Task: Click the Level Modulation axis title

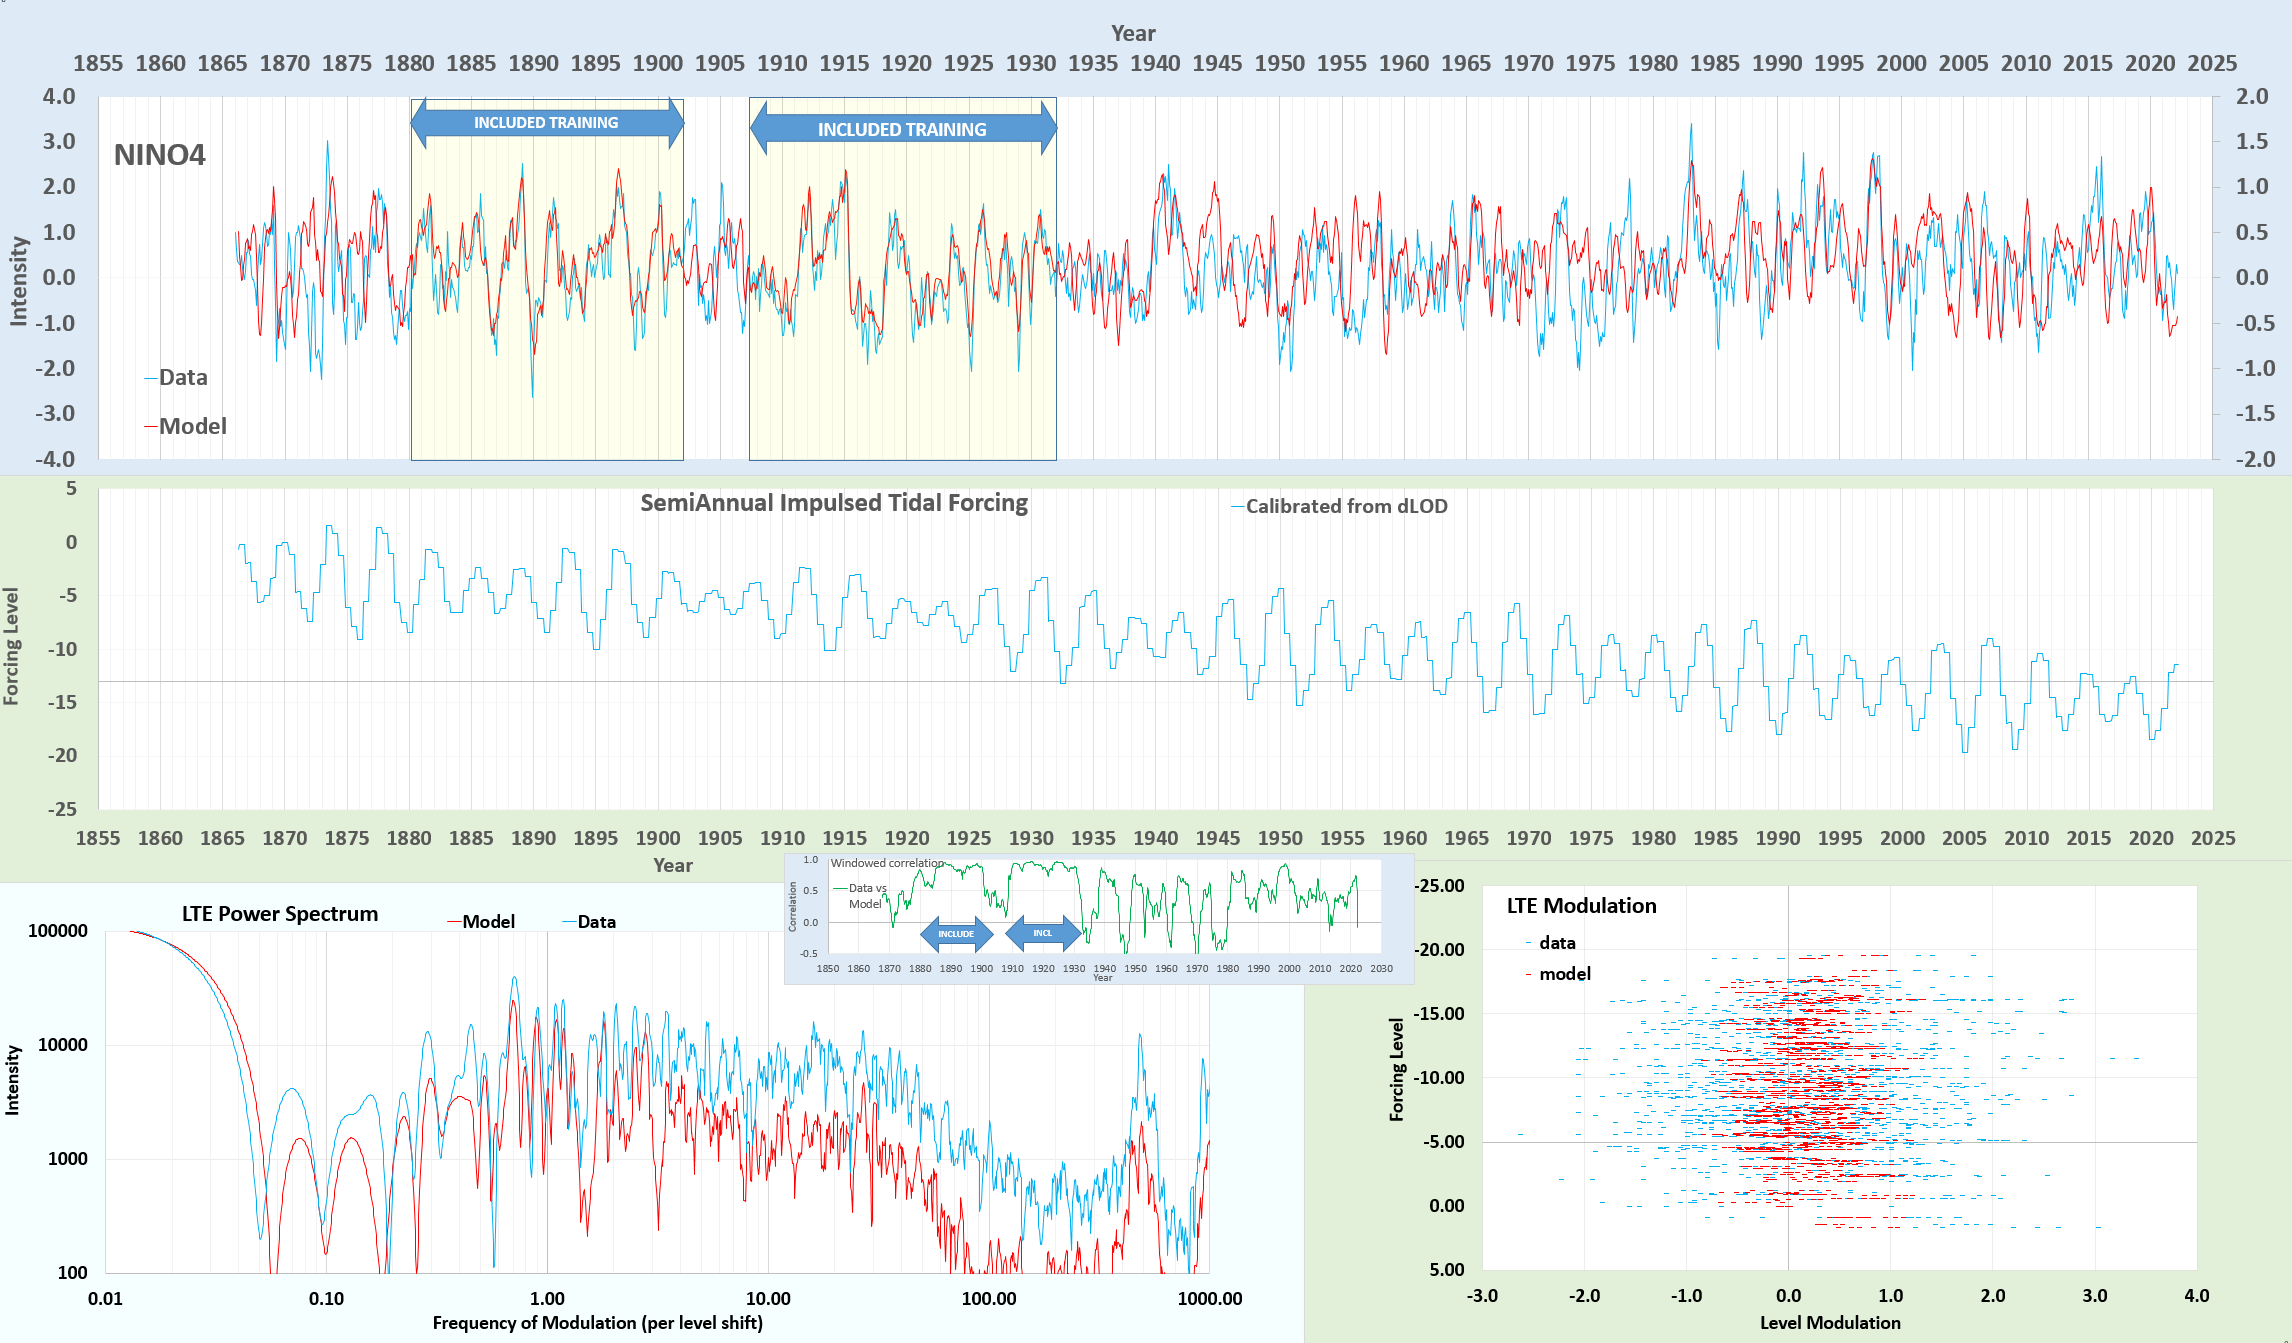Action: point(1829,1322)
